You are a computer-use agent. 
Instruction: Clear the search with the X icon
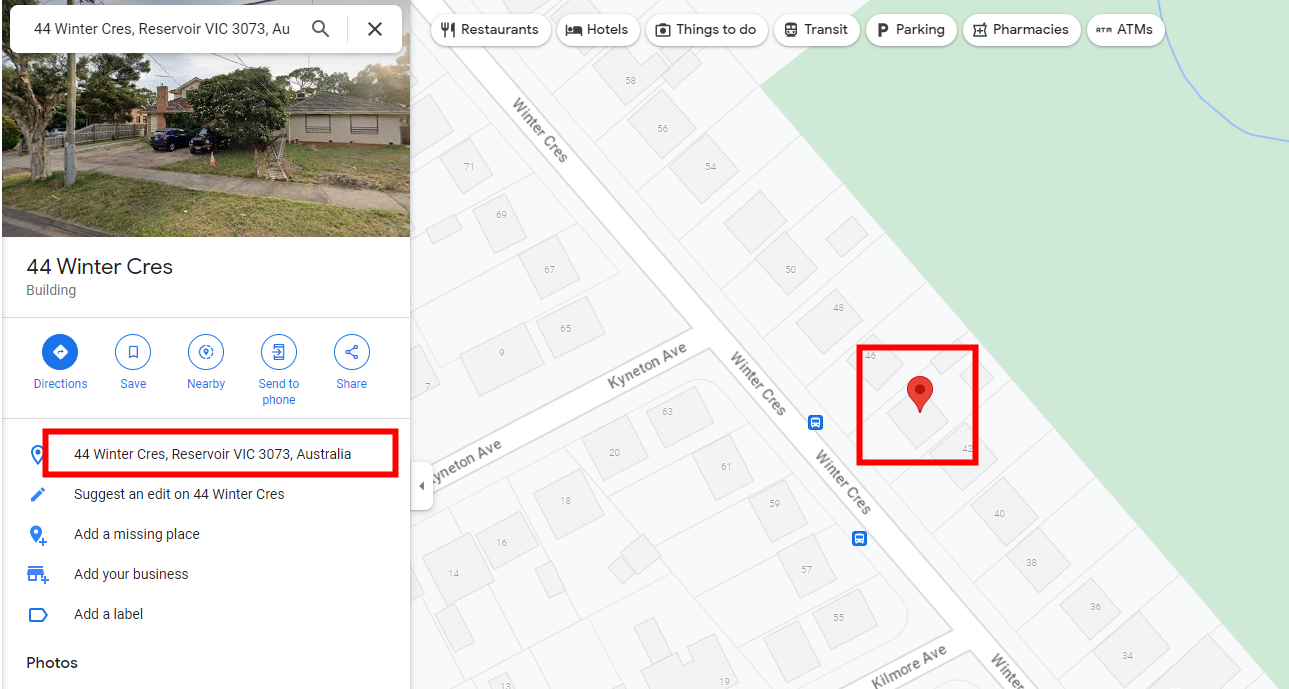(375, 29)
